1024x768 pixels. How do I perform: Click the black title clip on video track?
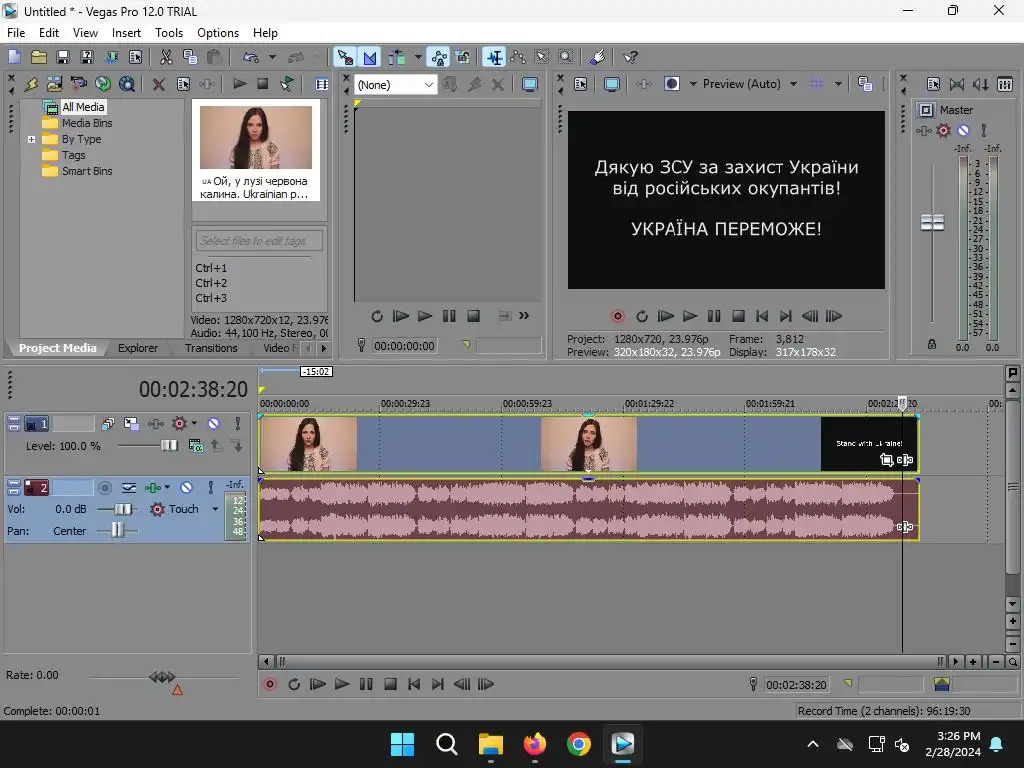tap(869, 444)
